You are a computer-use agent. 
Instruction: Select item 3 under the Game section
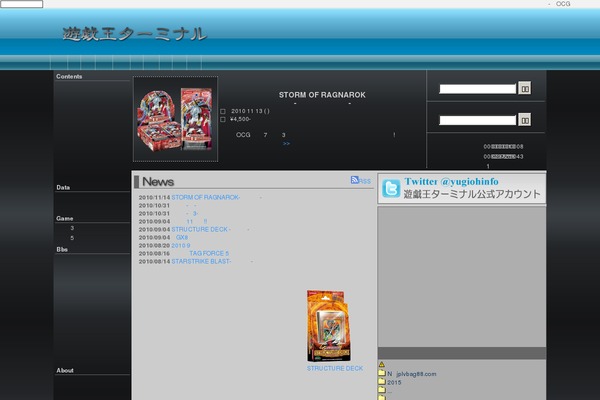72,228
